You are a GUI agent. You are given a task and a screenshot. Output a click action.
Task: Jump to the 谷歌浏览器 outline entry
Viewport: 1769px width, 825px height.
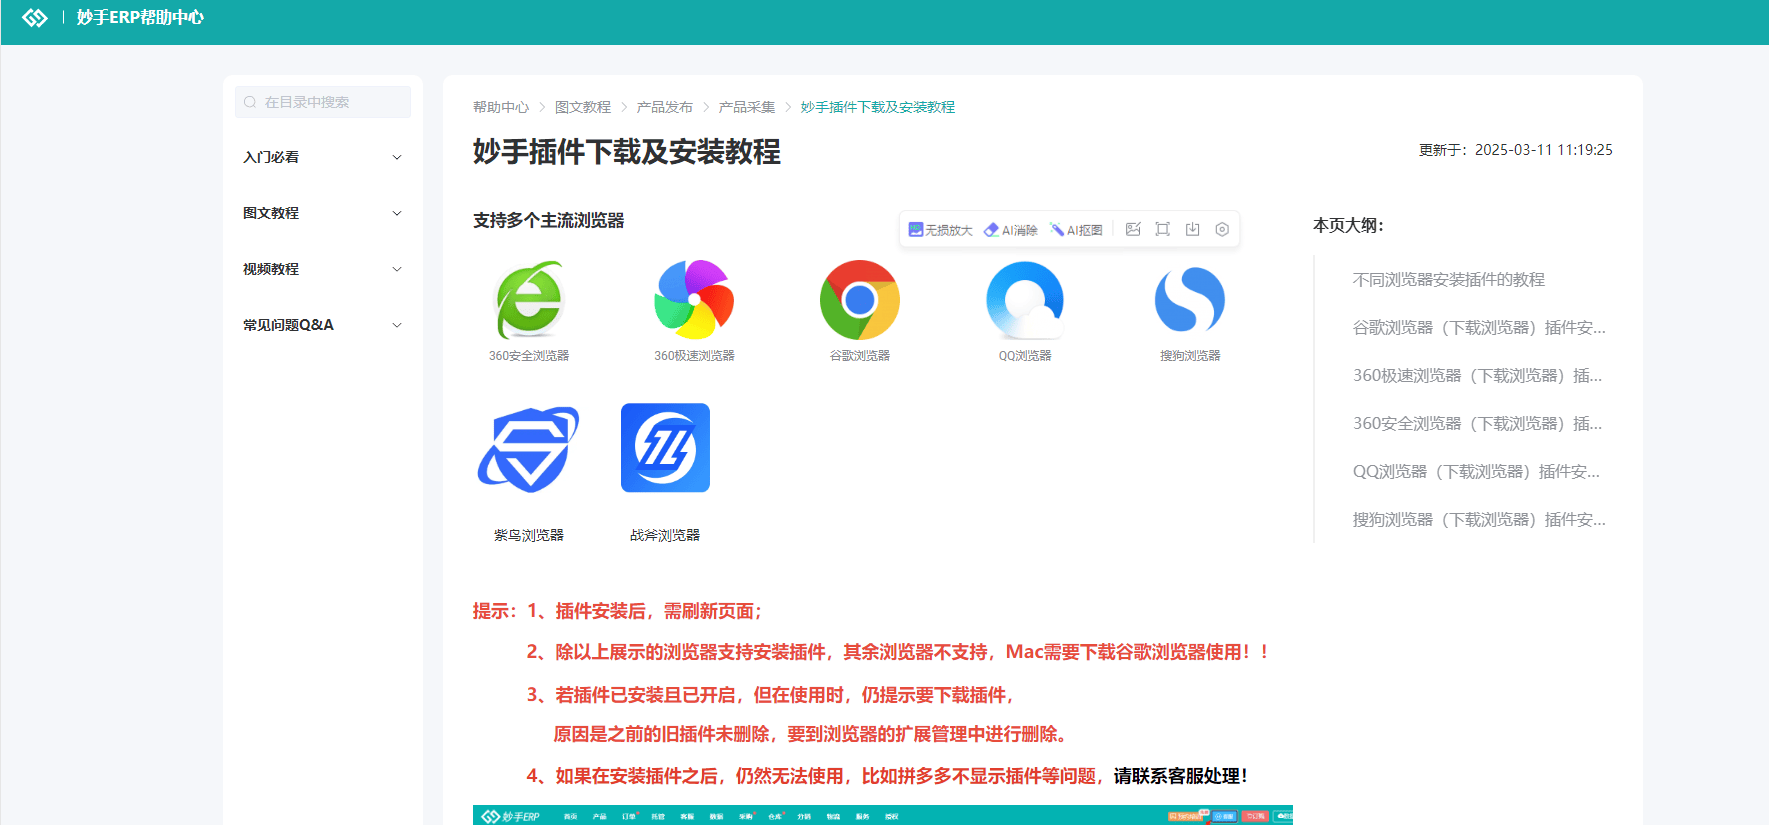[x=1479, y=328]
